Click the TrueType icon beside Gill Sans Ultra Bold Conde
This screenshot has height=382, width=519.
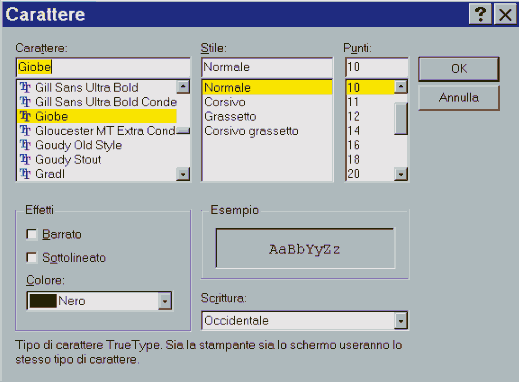point(25,102)
